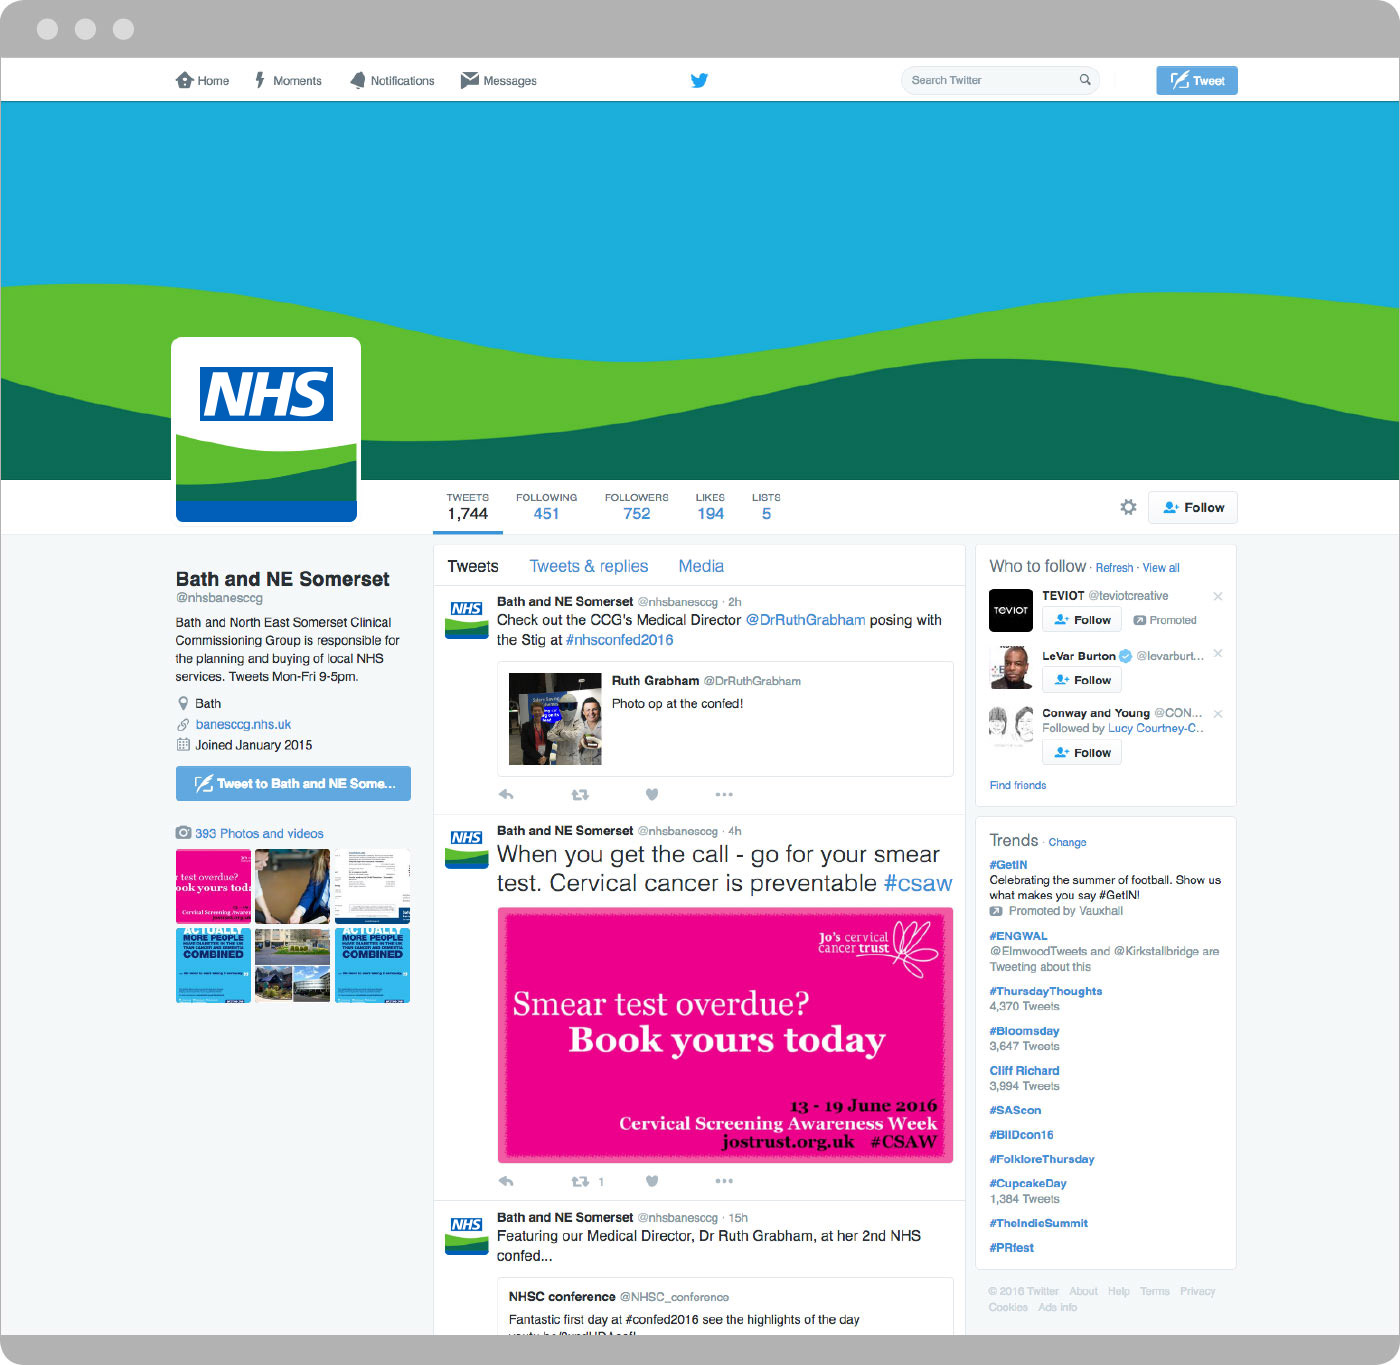Refresh the Who to follow list

[1114, 568]
